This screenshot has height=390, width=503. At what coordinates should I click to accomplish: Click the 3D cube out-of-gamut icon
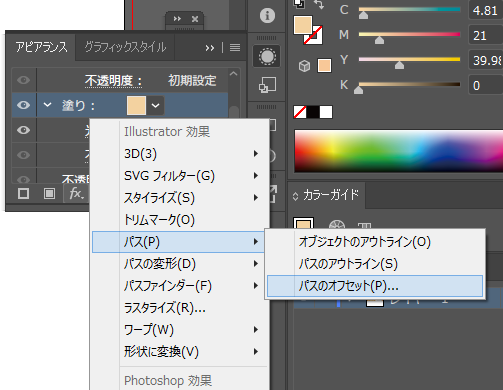click(x=304, y=66)
